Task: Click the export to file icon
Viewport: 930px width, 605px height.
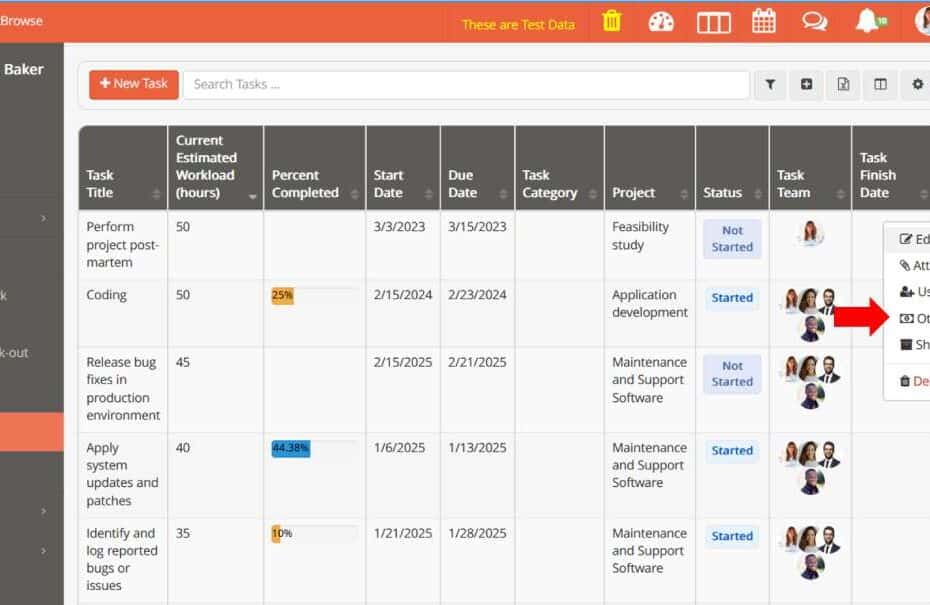Action: [843, 85]
